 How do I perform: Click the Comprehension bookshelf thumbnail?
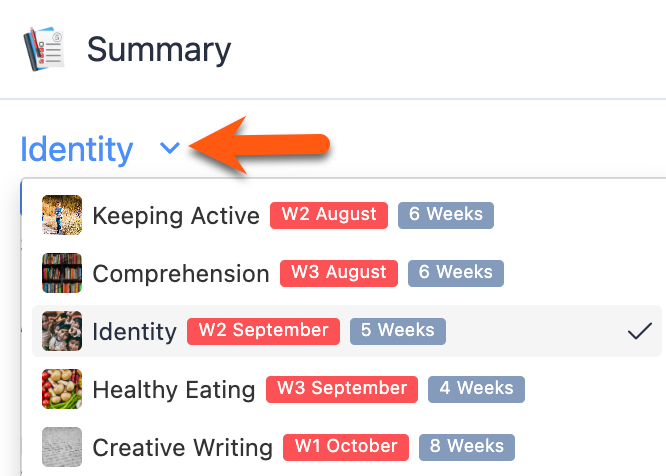point(62,273)
